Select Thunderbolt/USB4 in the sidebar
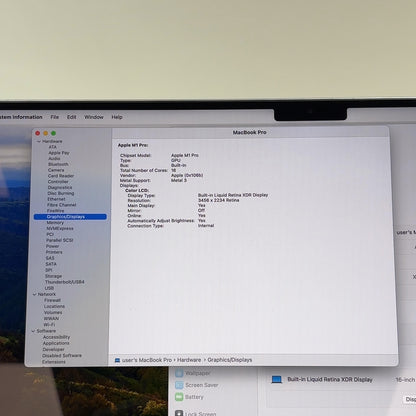The image size is (416, 416). pos(65,282)
